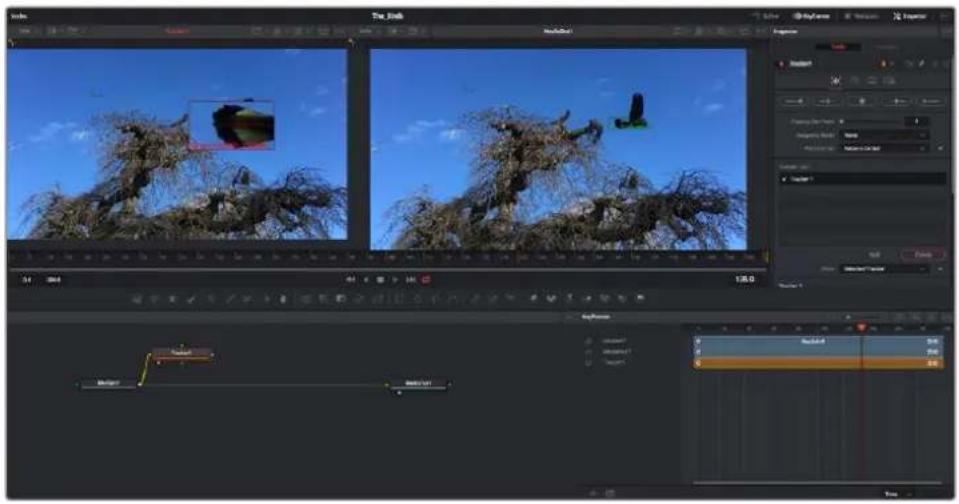Open the Spline editor panel

[x=765, y=17]
